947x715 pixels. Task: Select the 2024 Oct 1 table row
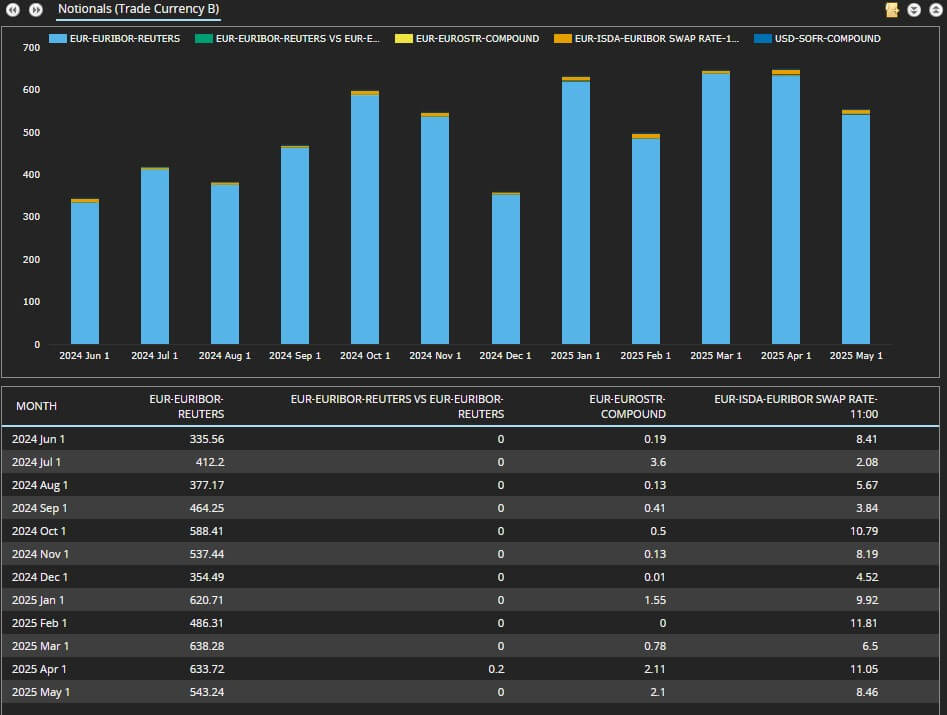pos(470,531)
